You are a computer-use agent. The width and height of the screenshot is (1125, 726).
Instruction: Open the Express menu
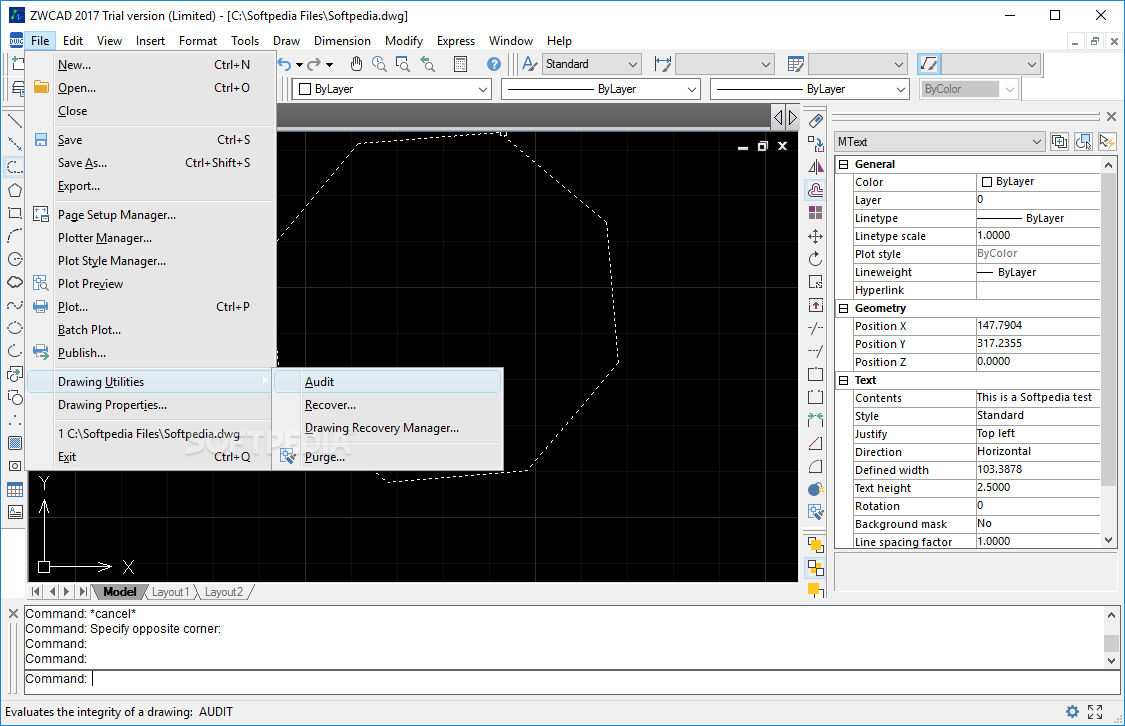click(456, 41)
